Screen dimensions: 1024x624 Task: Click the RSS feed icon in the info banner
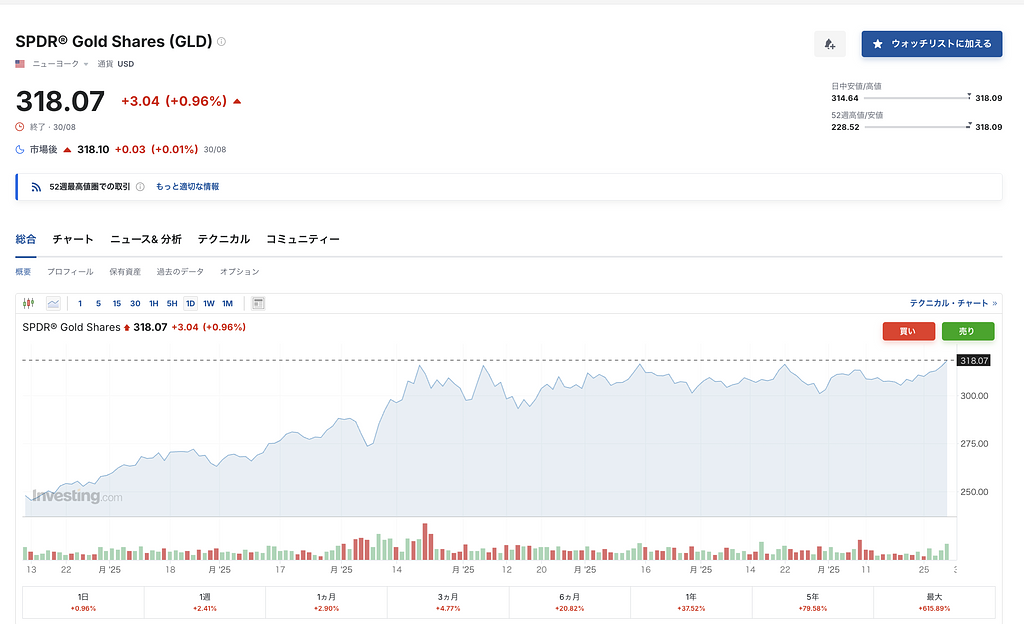point(36,187)
